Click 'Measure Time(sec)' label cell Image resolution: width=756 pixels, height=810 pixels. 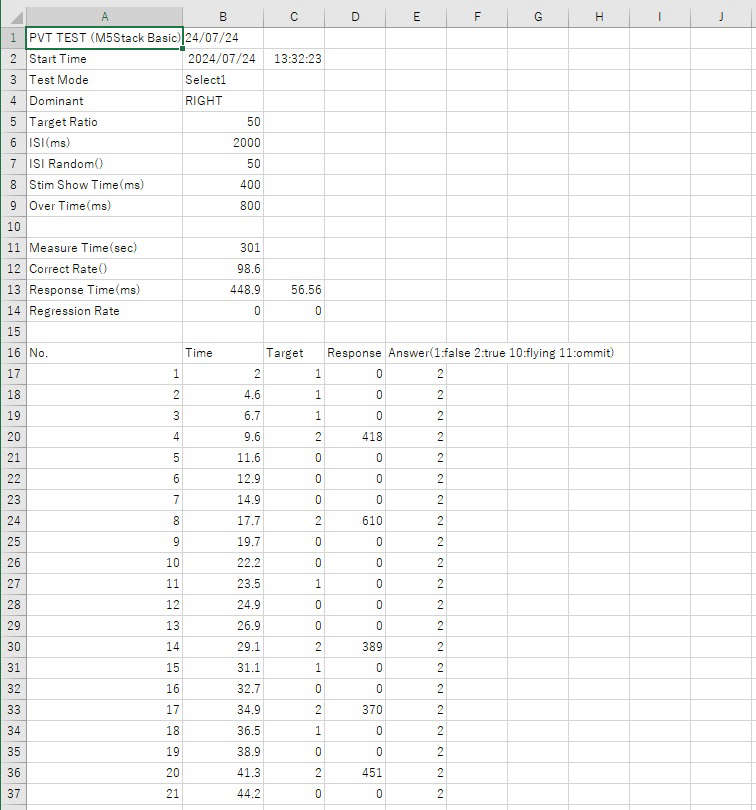tap(104, 248)
